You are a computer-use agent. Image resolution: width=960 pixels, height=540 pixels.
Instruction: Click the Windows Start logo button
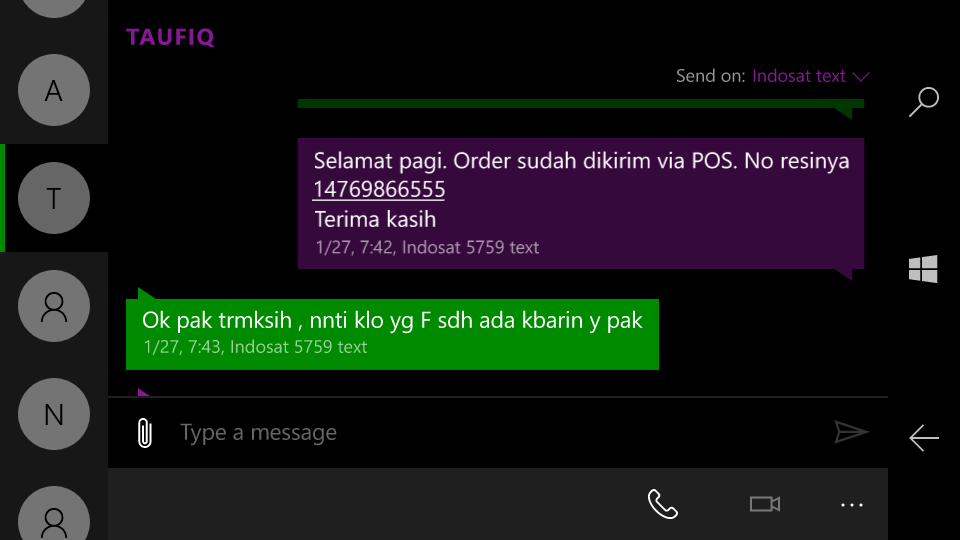tap(923, 269)
